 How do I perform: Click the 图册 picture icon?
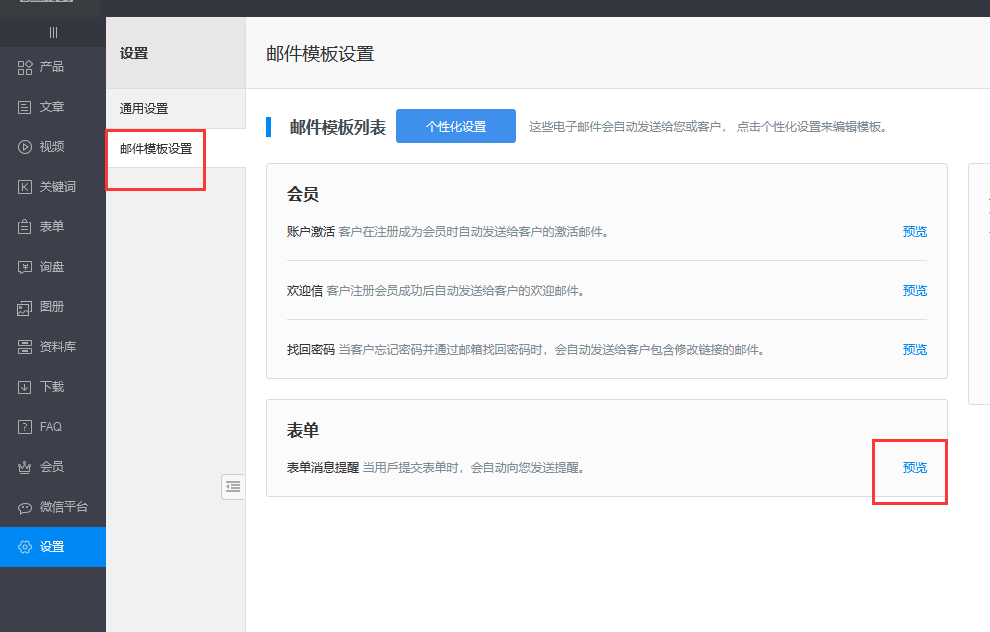(x=25, y=307)
